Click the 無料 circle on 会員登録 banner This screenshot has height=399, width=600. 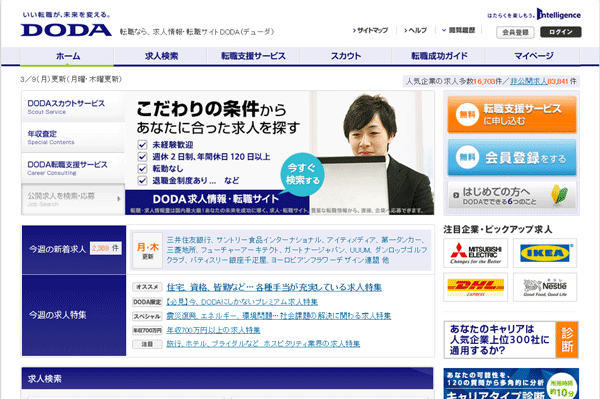(467, 157)
